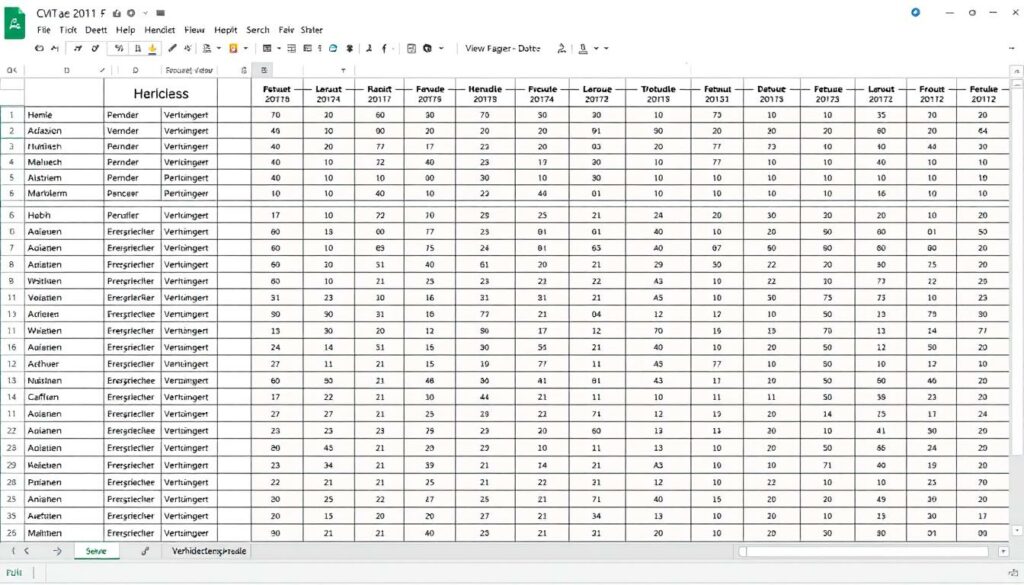
Task: Click the undo icon in the toolbar
Action: coord(39,48)
